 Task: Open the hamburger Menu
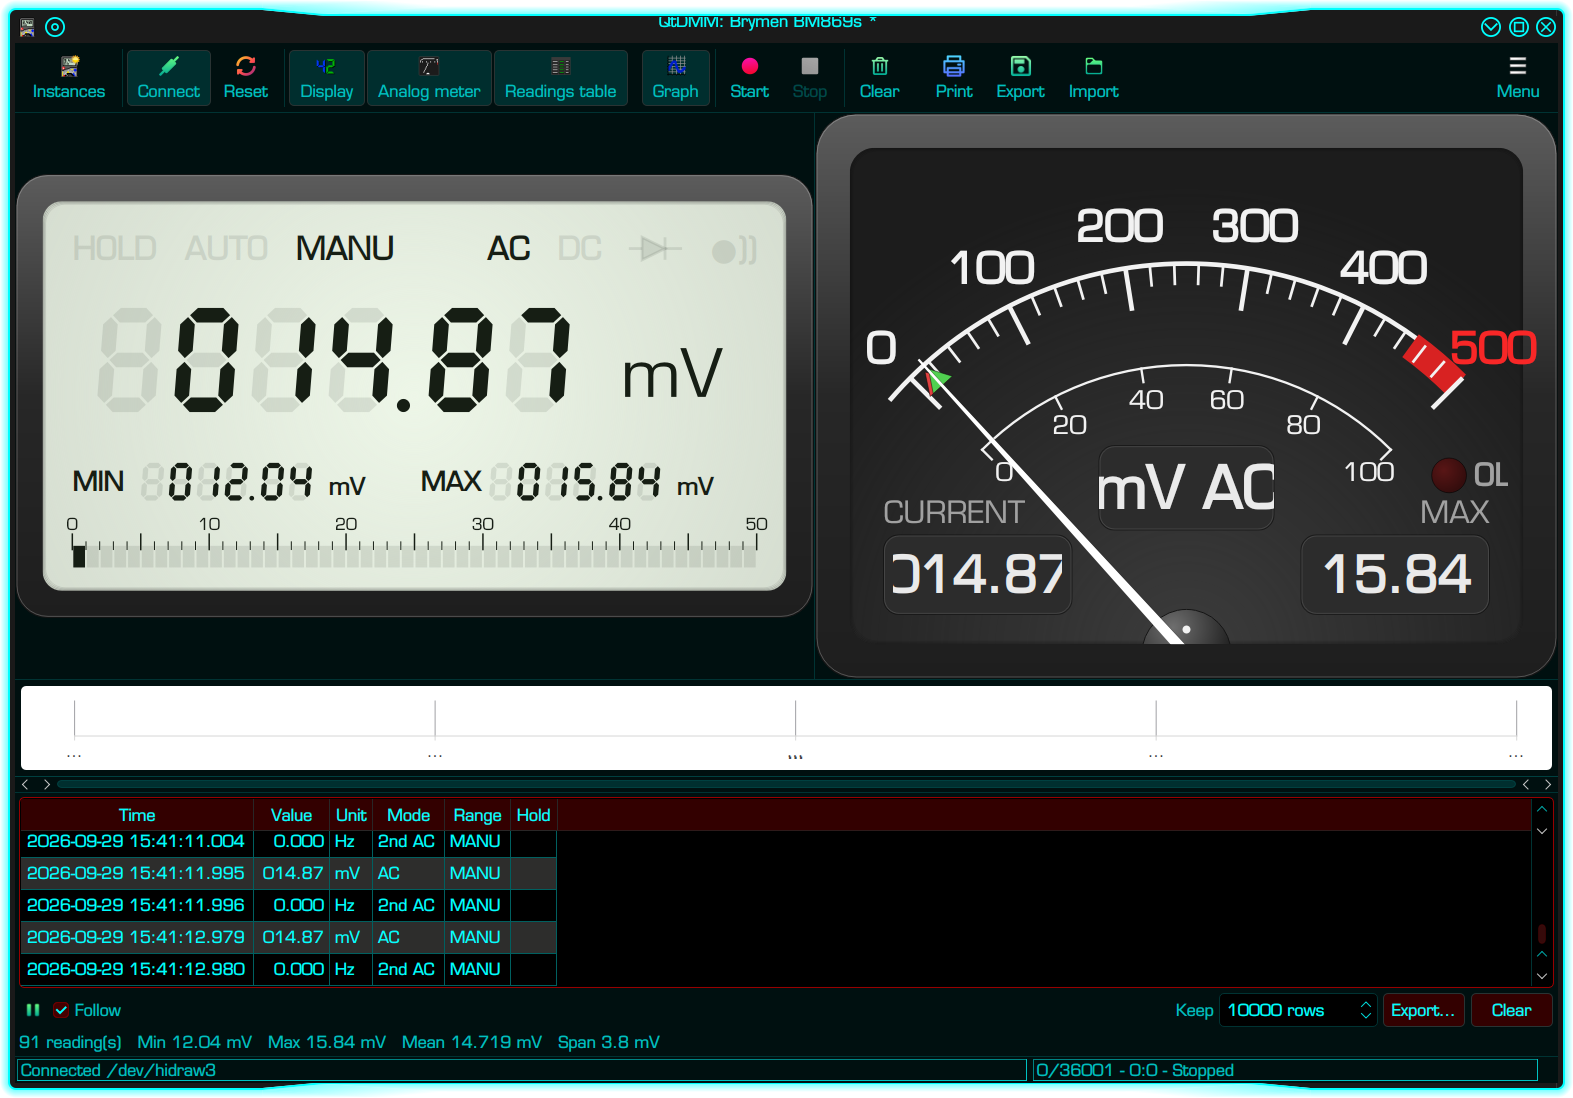tap(1517, 78)
